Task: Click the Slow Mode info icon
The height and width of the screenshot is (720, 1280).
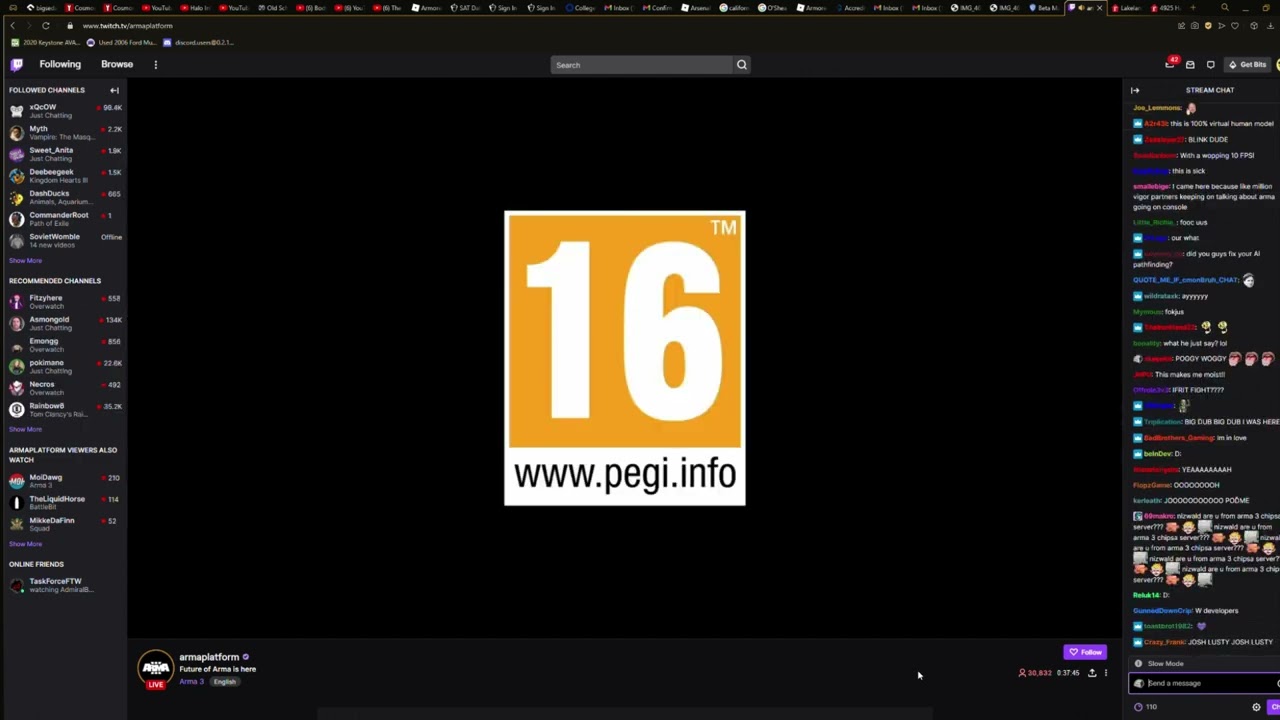Action: pyautogui.click(x=1138, y=664)
